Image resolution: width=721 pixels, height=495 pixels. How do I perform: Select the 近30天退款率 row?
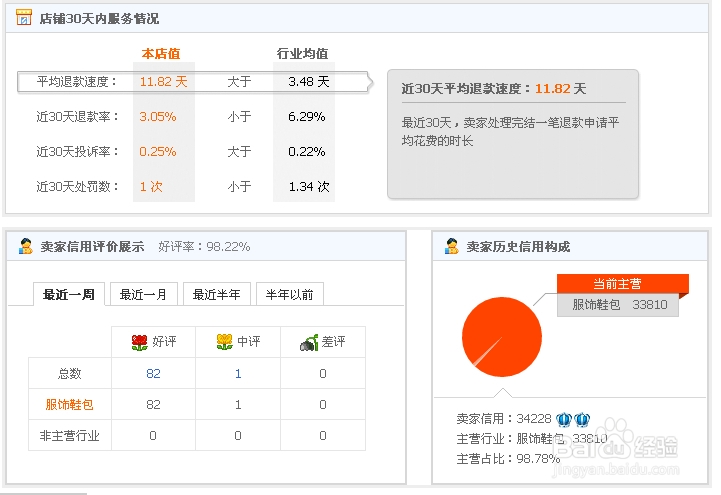click(185, 117)
